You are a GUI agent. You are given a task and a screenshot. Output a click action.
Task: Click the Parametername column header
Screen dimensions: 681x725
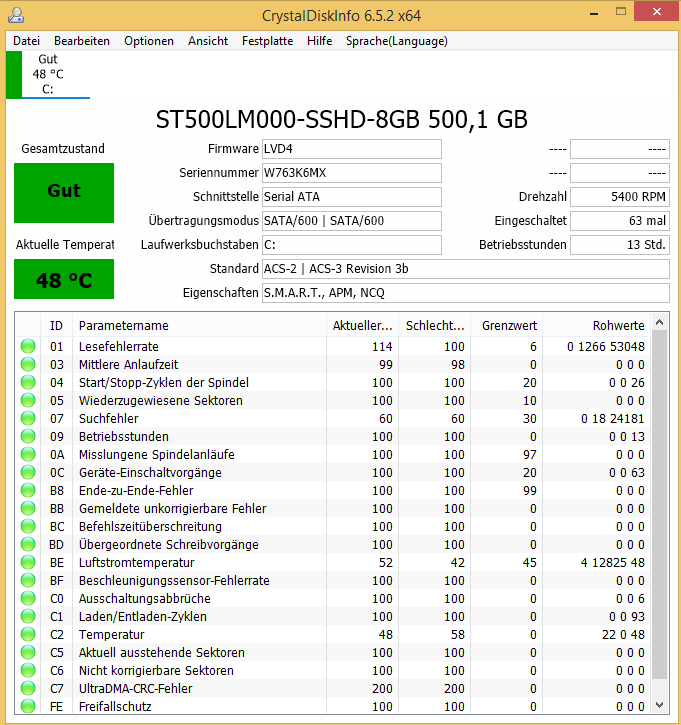point(199,326)
